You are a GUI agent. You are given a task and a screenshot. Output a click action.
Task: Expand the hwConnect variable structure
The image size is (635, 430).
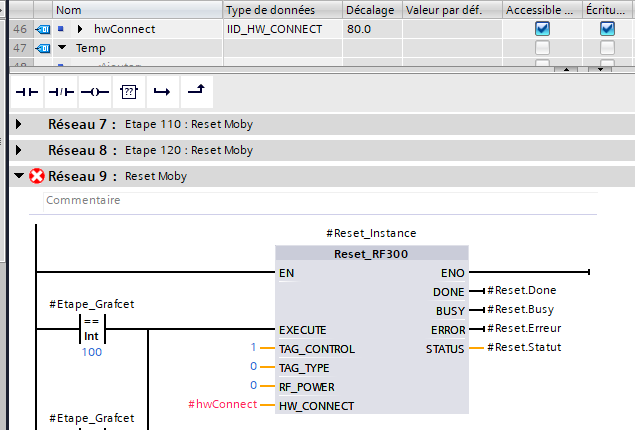(x=80, y=29)
